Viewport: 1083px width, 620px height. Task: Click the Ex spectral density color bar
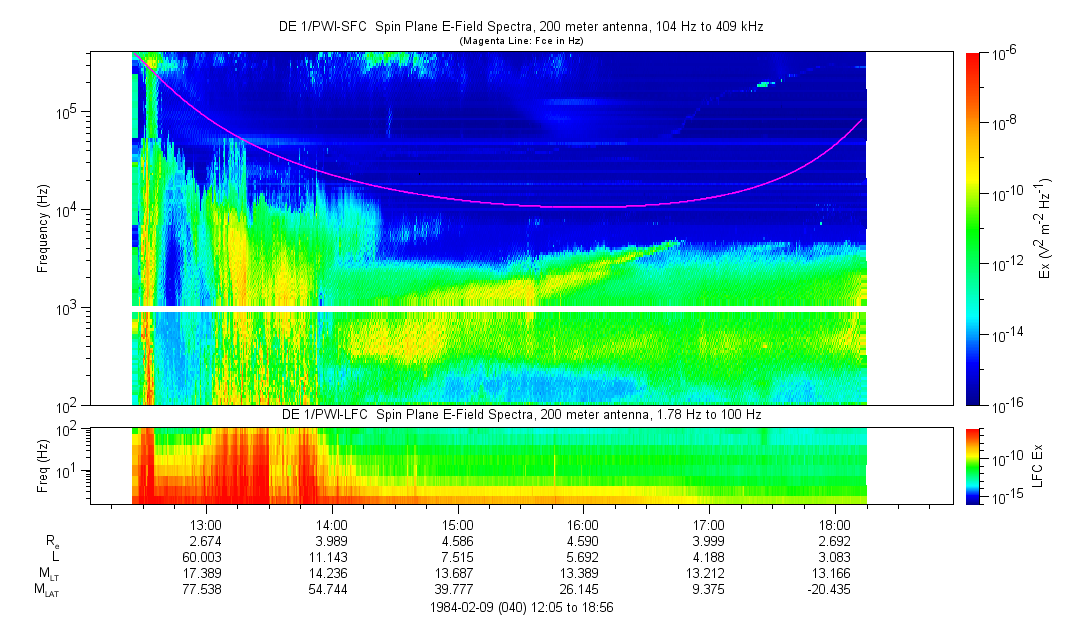[973, 228]
